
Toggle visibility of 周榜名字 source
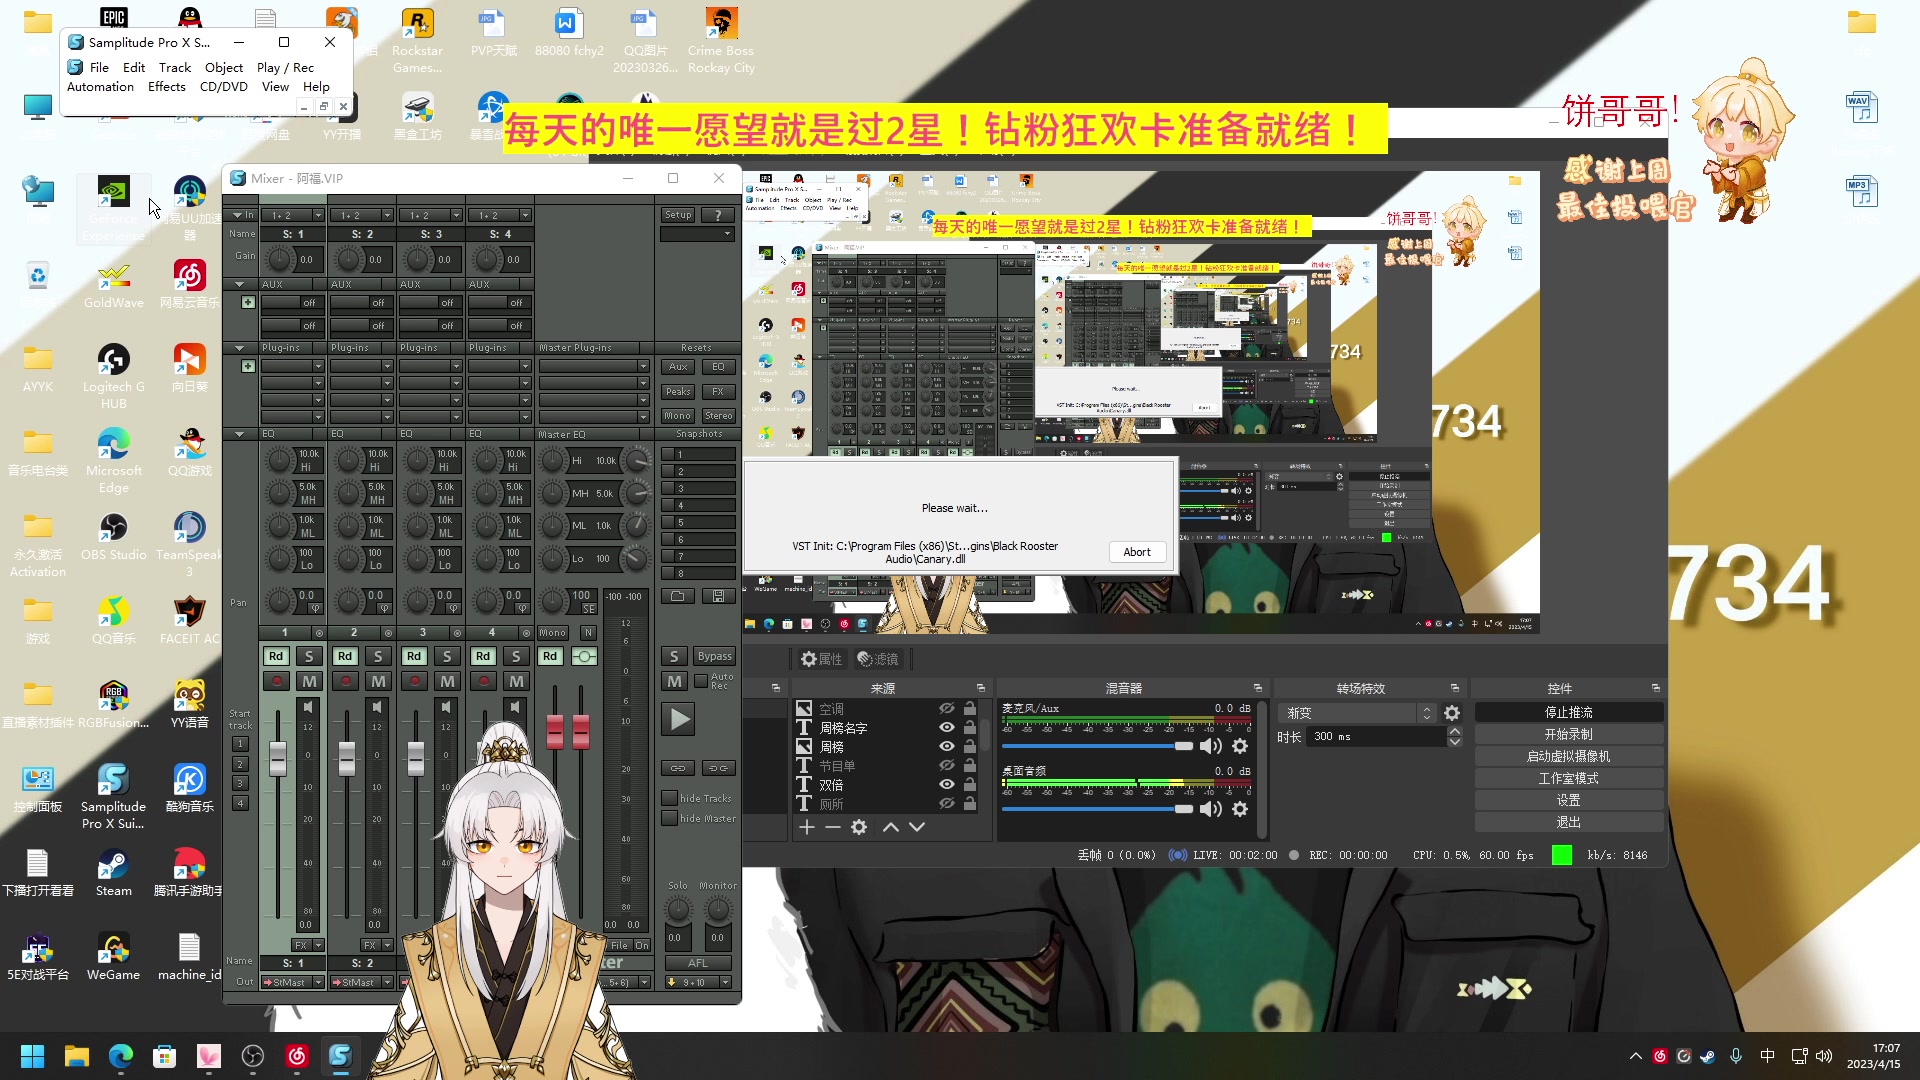[946, 727]
